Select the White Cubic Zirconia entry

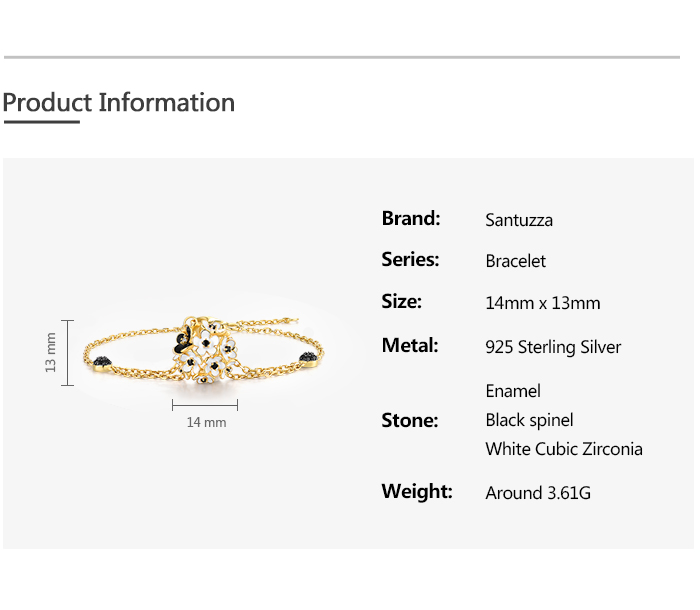[x=564, y=449]
